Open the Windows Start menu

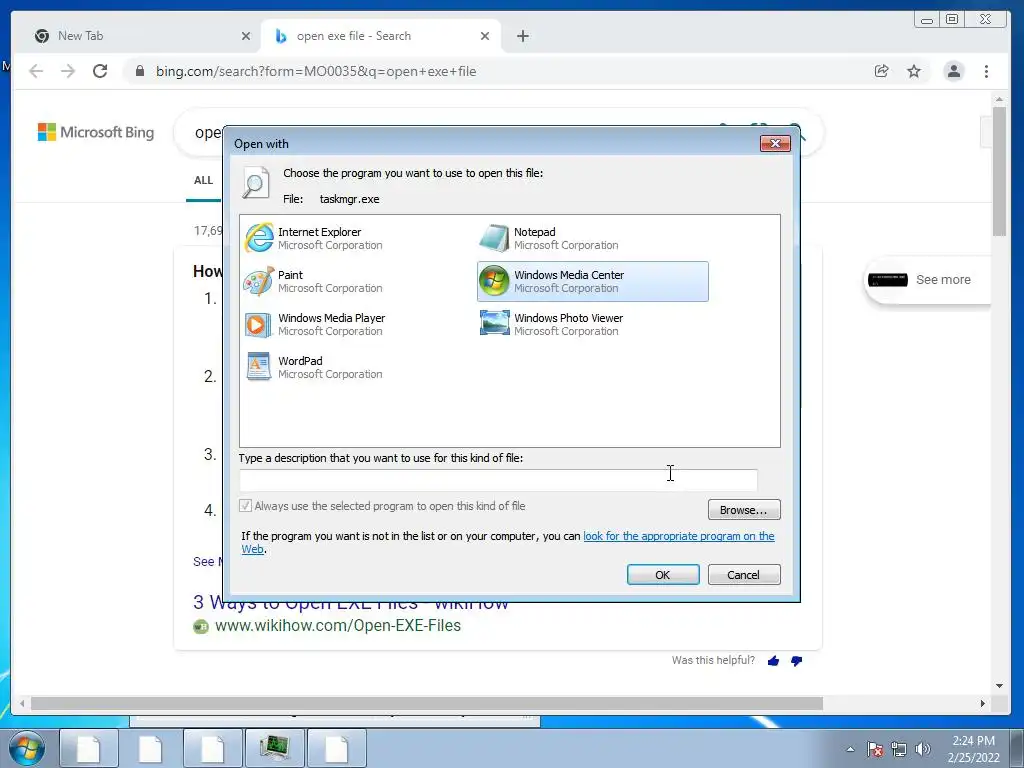(27, 748)
